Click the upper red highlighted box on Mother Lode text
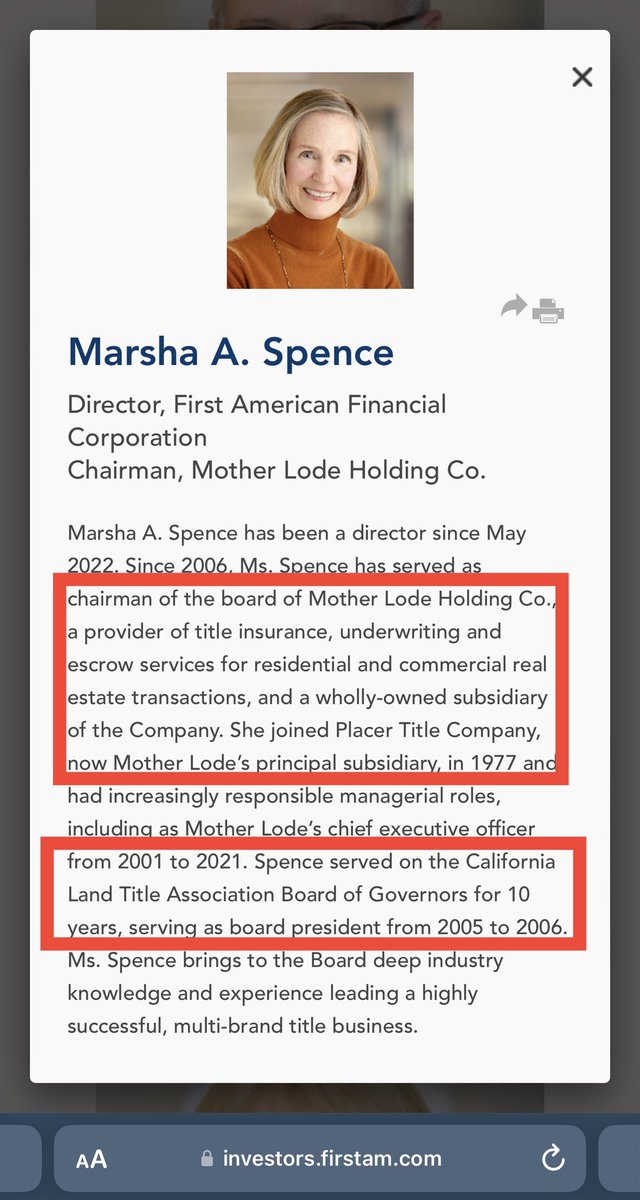Viewport: 640px width, 1200px height. tap(312, 678)
